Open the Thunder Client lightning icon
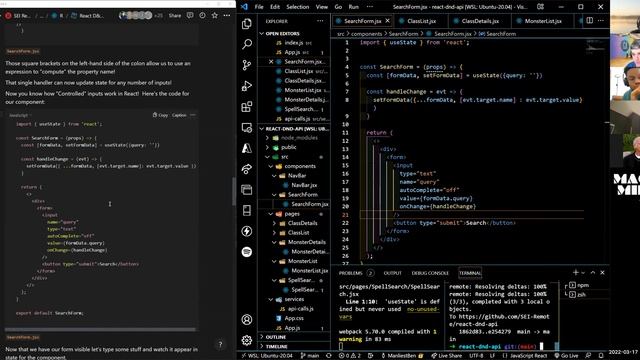The width and height of the screenshot is (640, 360). 247,231
